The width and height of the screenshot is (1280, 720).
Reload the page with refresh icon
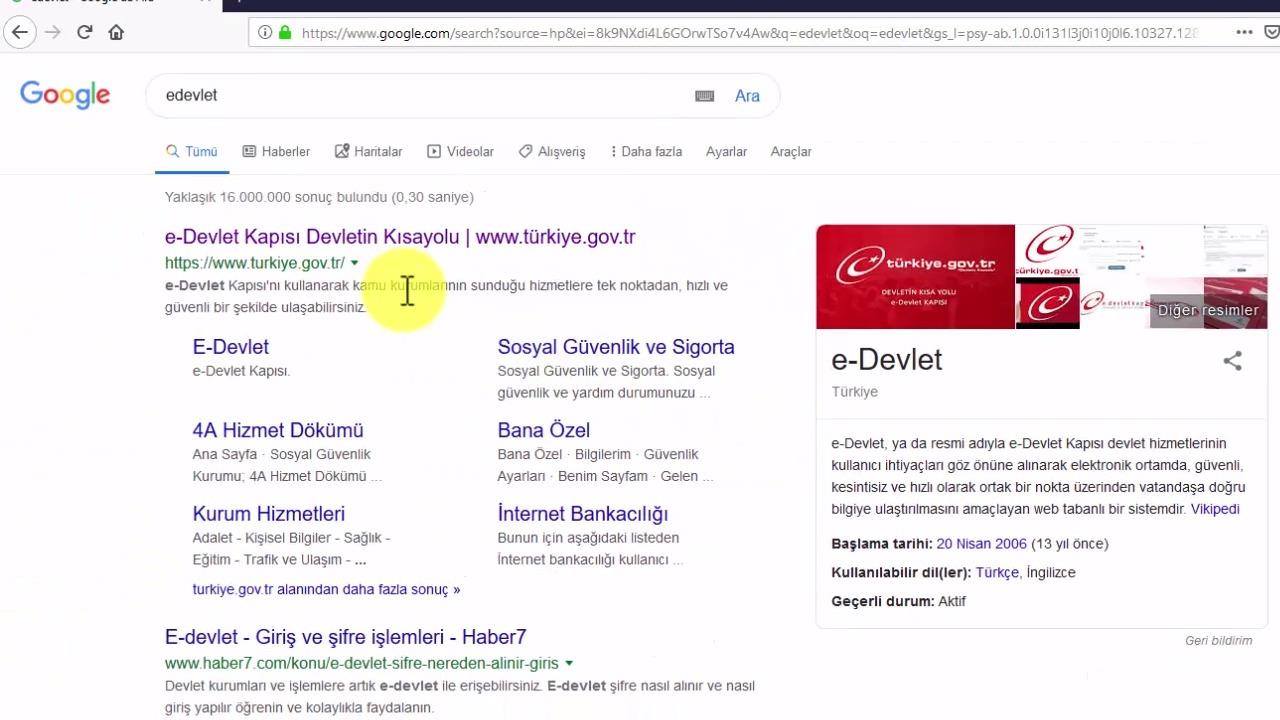tap(85, 32)
